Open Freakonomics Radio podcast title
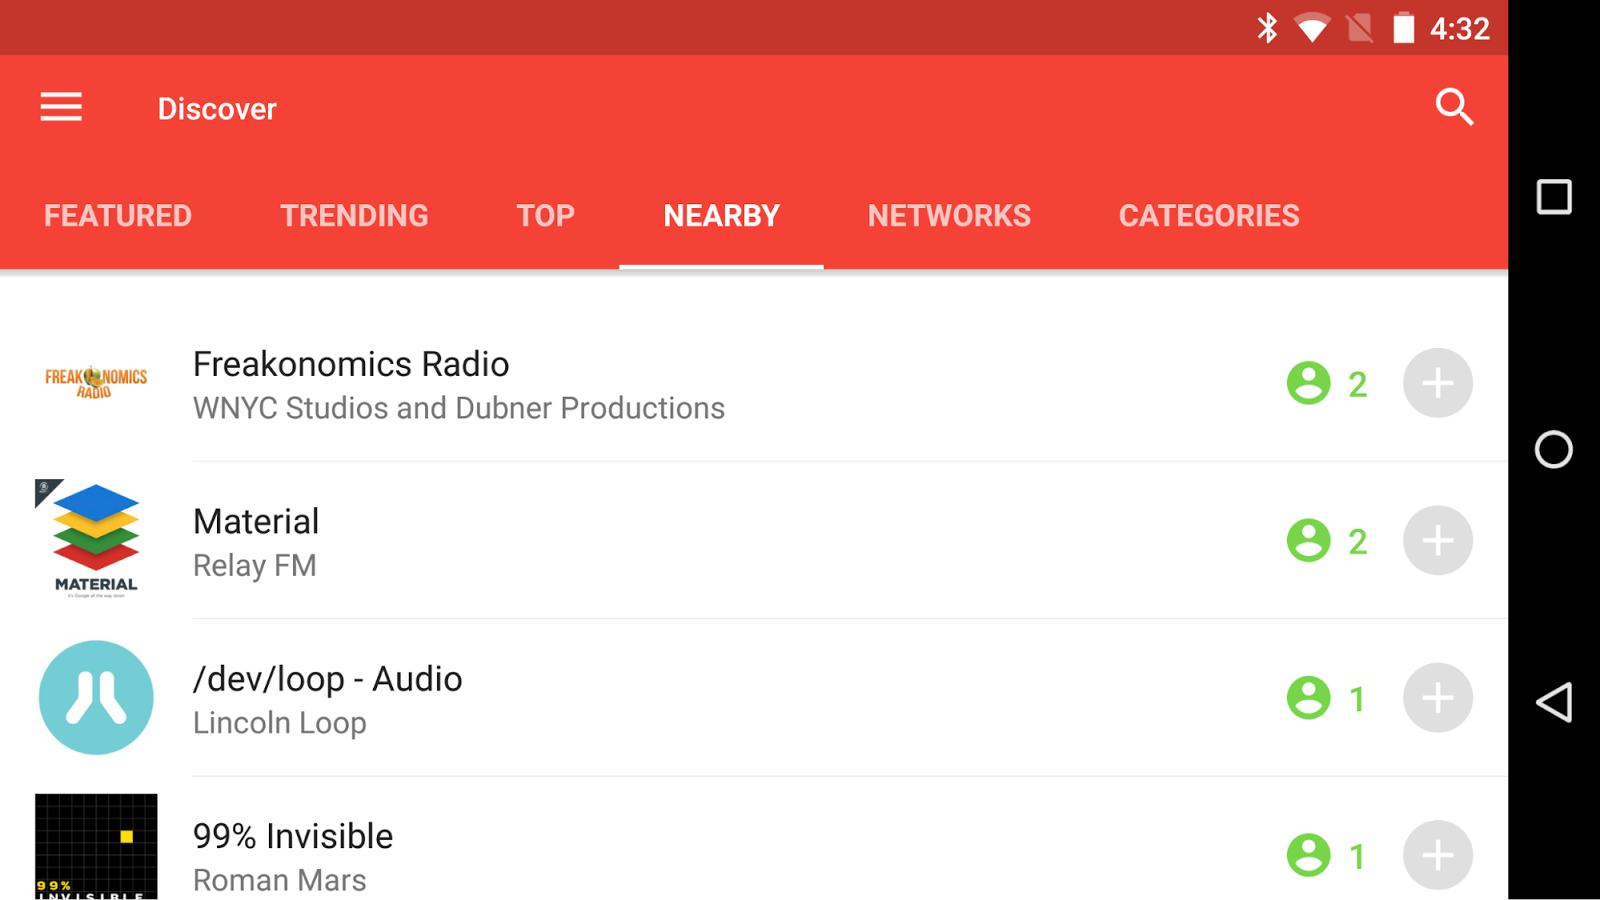The image size is (1600, 900). tap(351, 365)
